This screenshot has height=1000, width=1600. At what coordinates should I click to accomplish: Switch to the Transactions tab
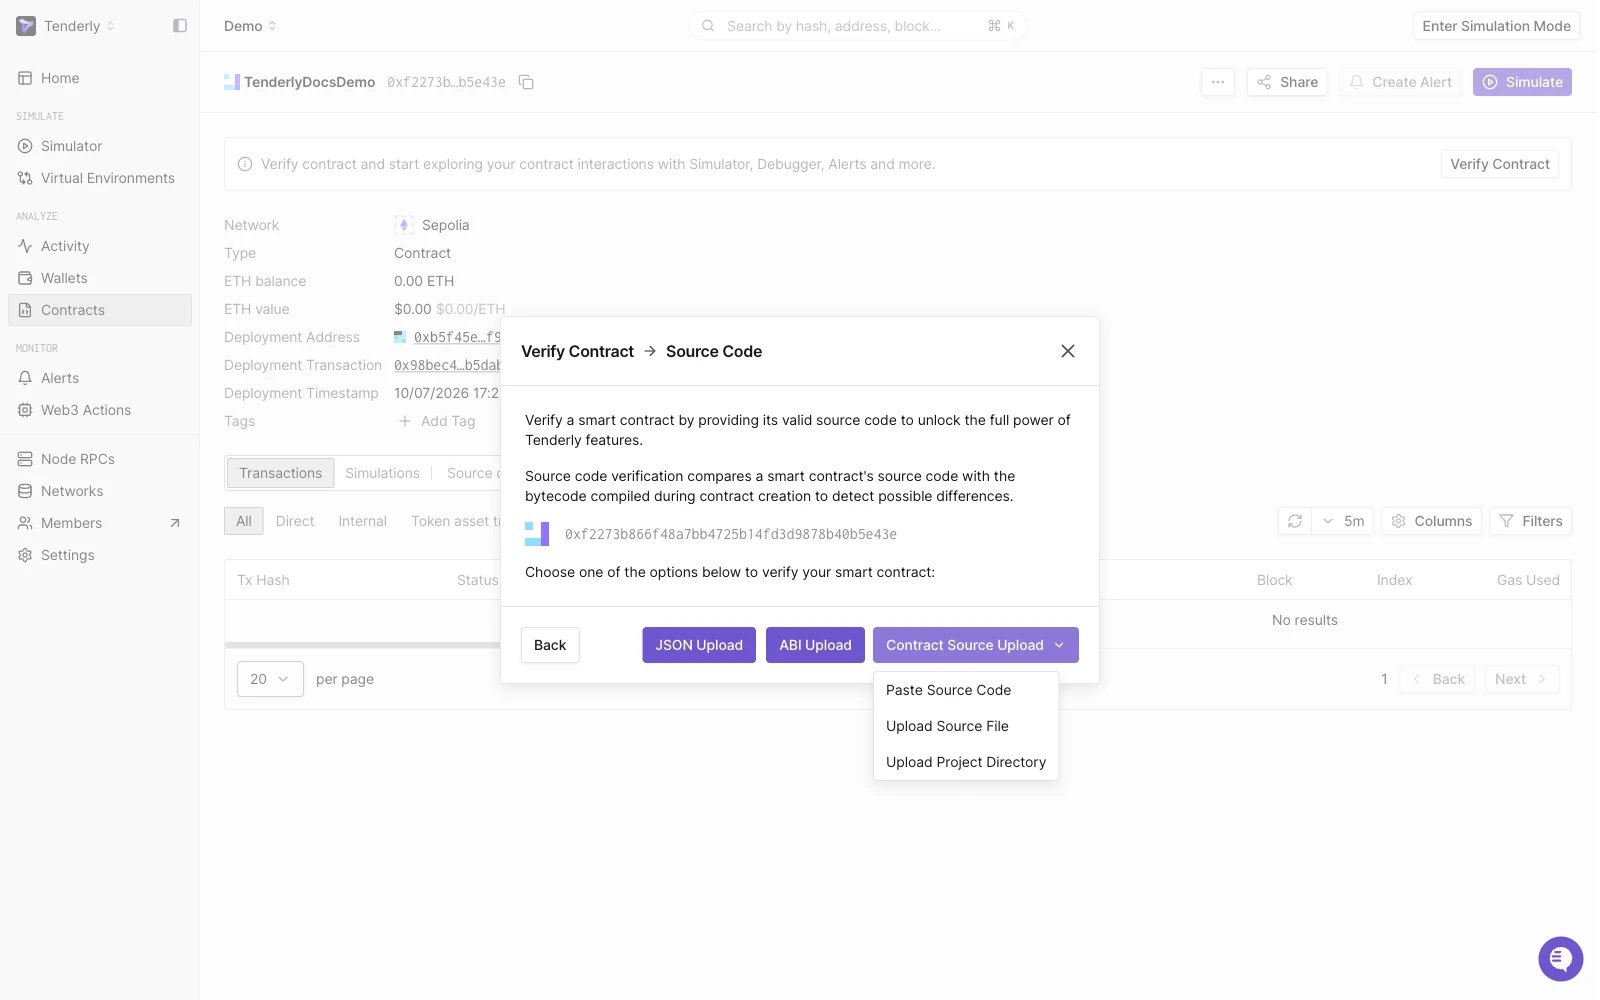pos(281,473)
